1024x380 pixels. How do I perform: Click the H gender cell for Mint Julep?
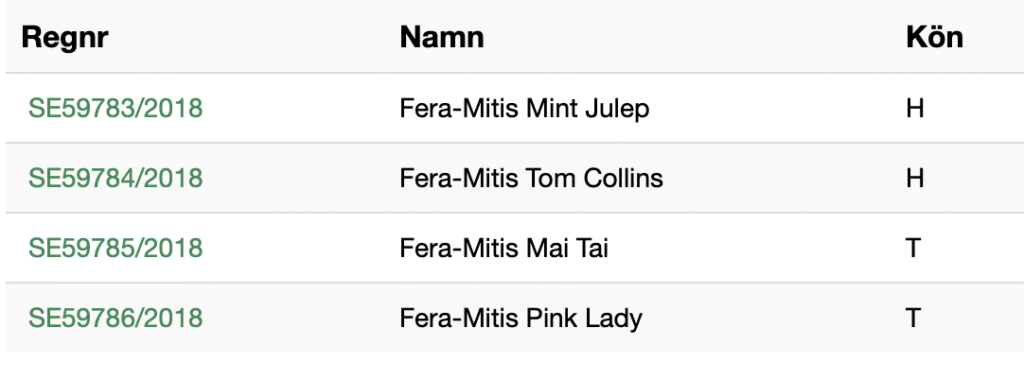(915, 108)
